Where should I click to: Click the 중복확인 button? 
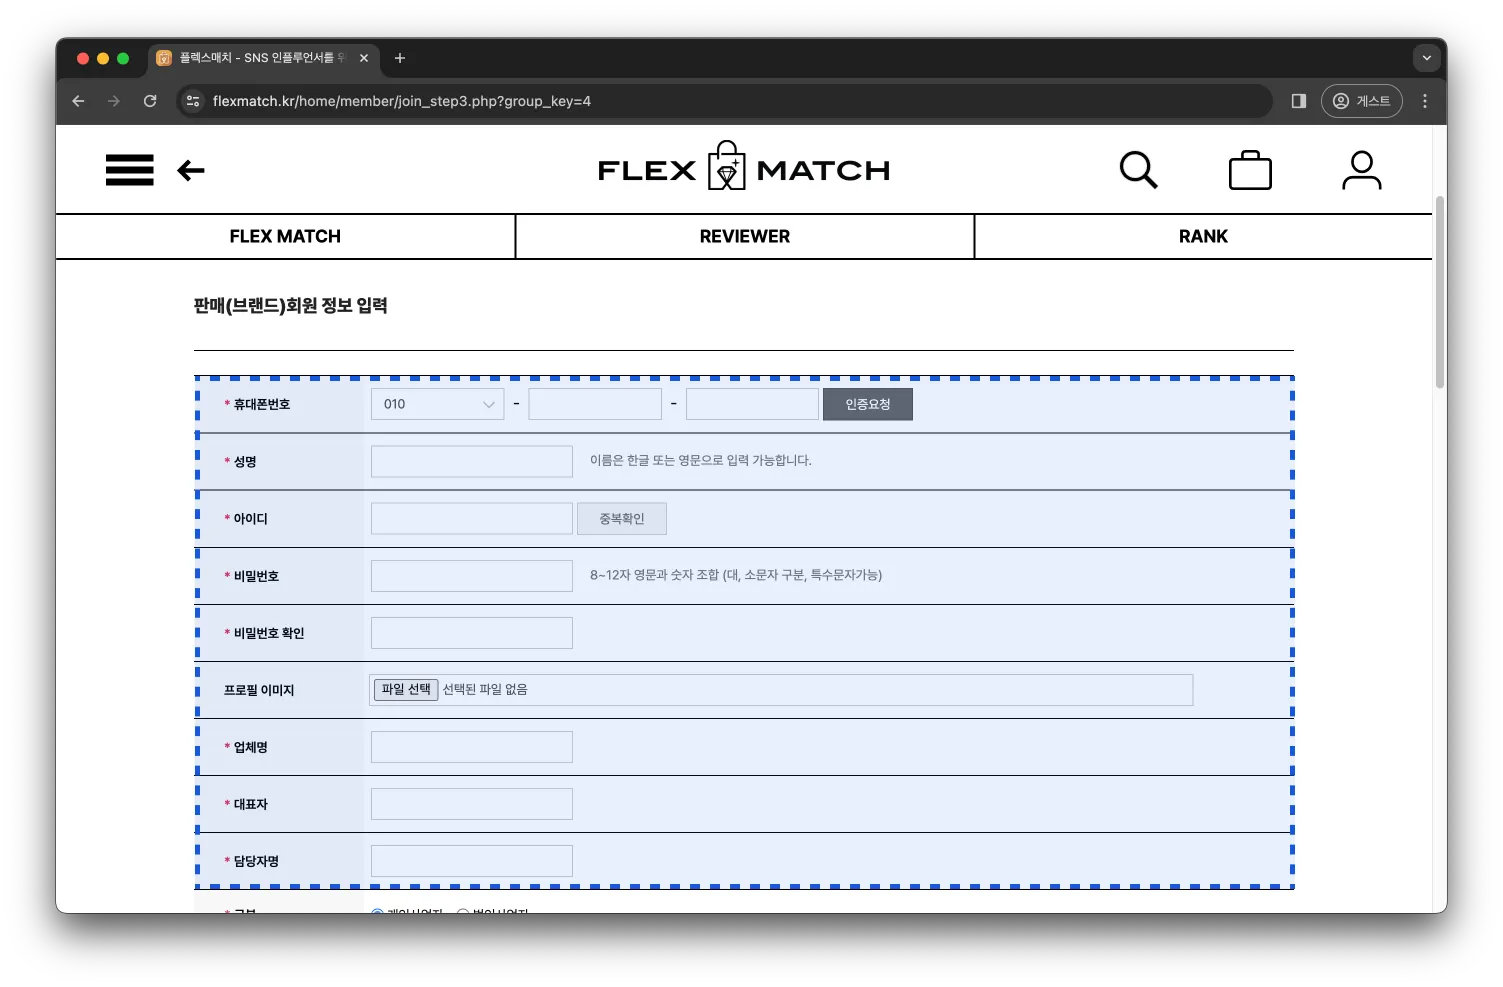622,519
